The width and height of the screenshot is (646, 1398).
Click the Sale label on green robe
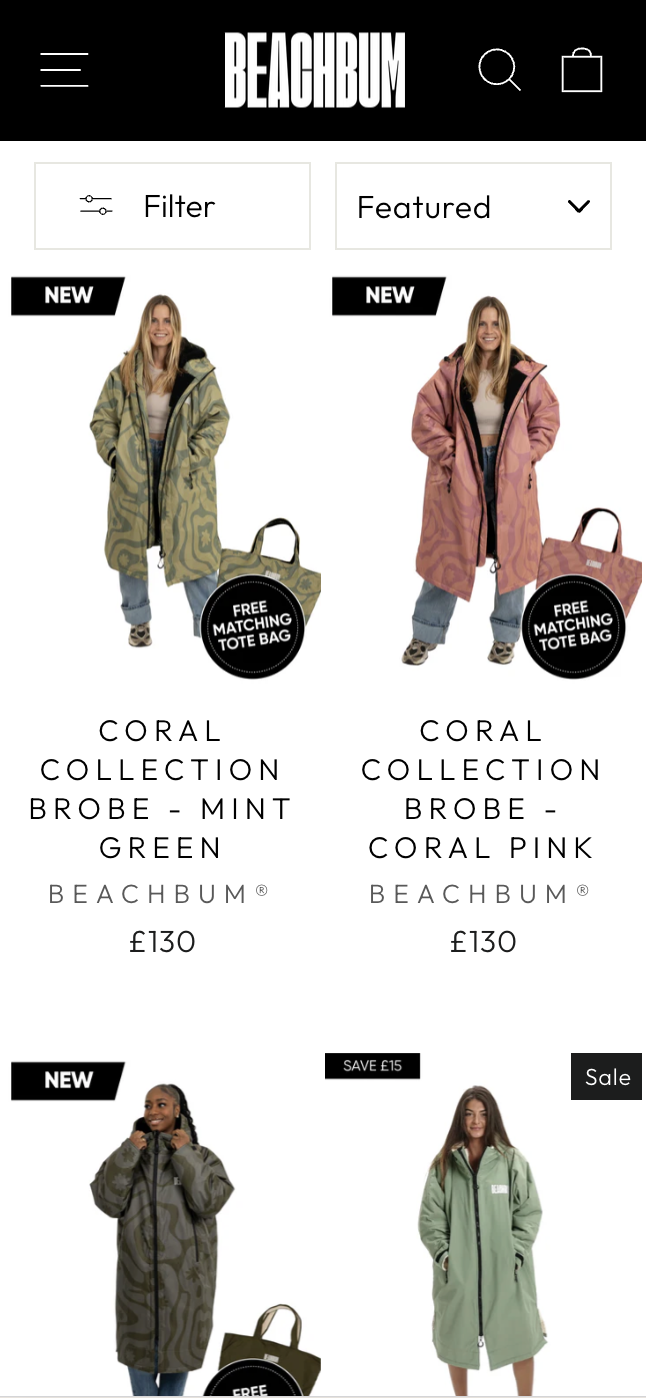click(x=607, y=1077)
